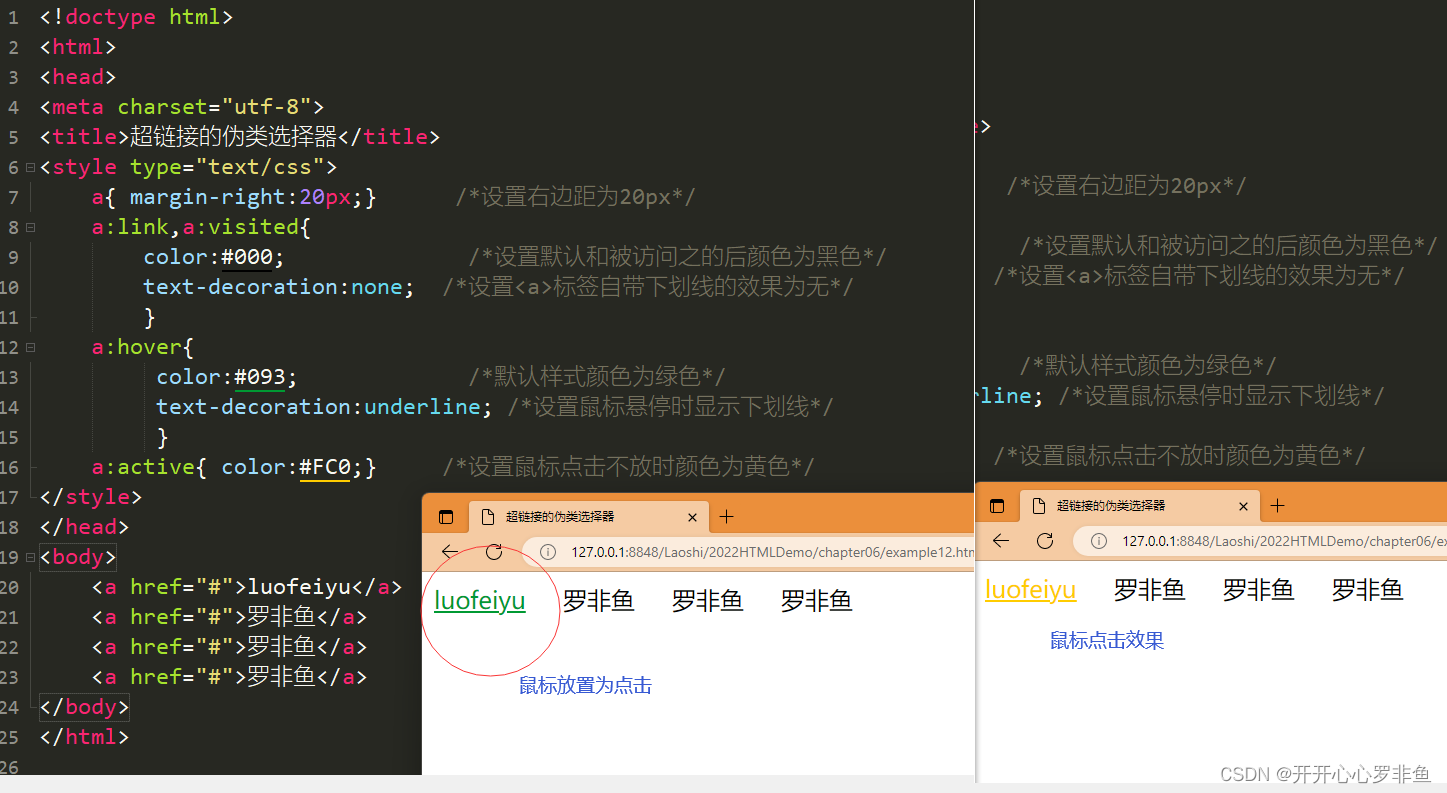Image resolution: width=1447 pixels, height=793 pixels.
Task: Collapse the style block fold marker on line 6
Action: click(x=30, y=167)
